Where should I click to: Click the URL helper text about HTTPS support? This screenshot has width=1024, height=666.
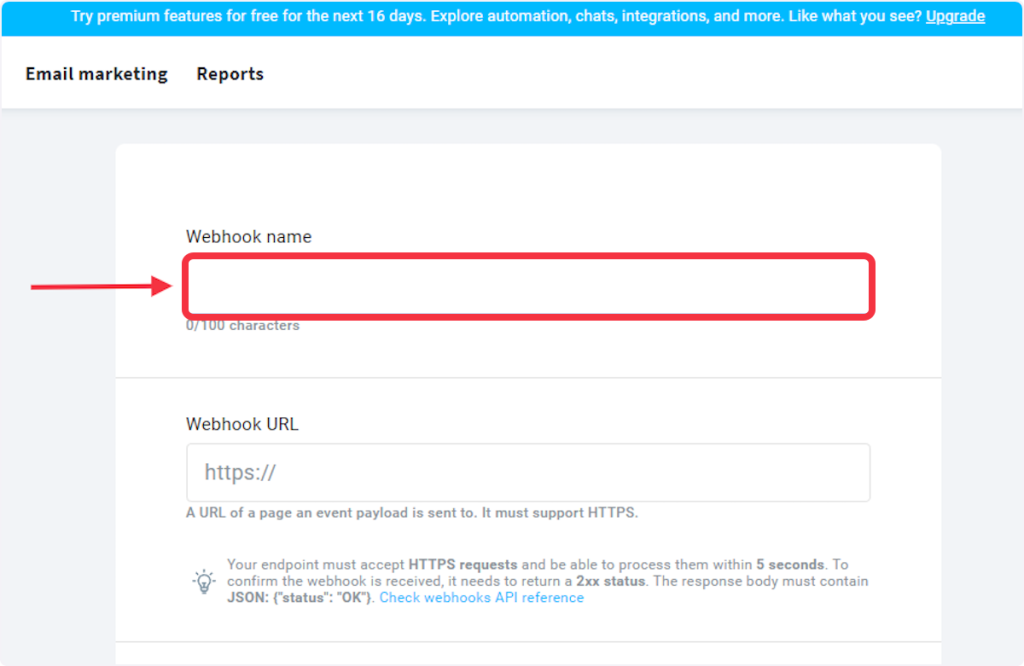(x=411, y=513)
